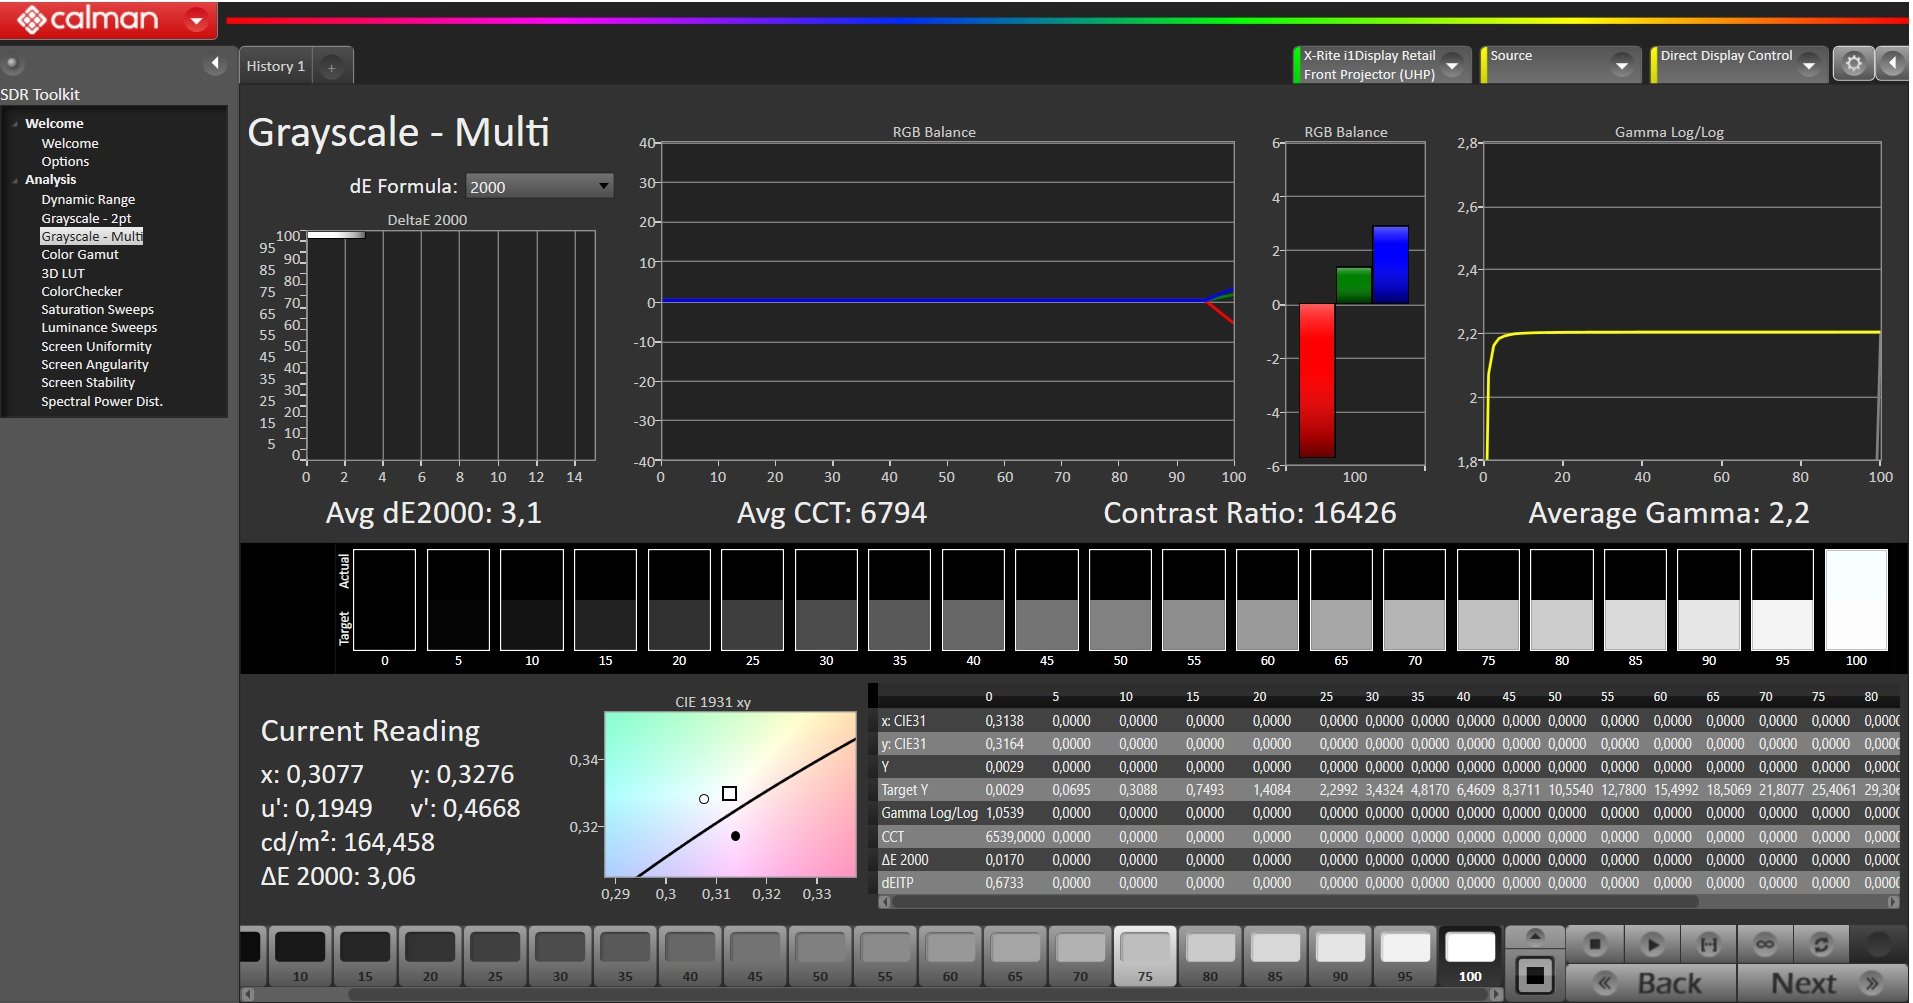The width and height of the screenshot is (1913, 1003).
Task: Add a new history tab with plus
Action: tap(331, 67)
